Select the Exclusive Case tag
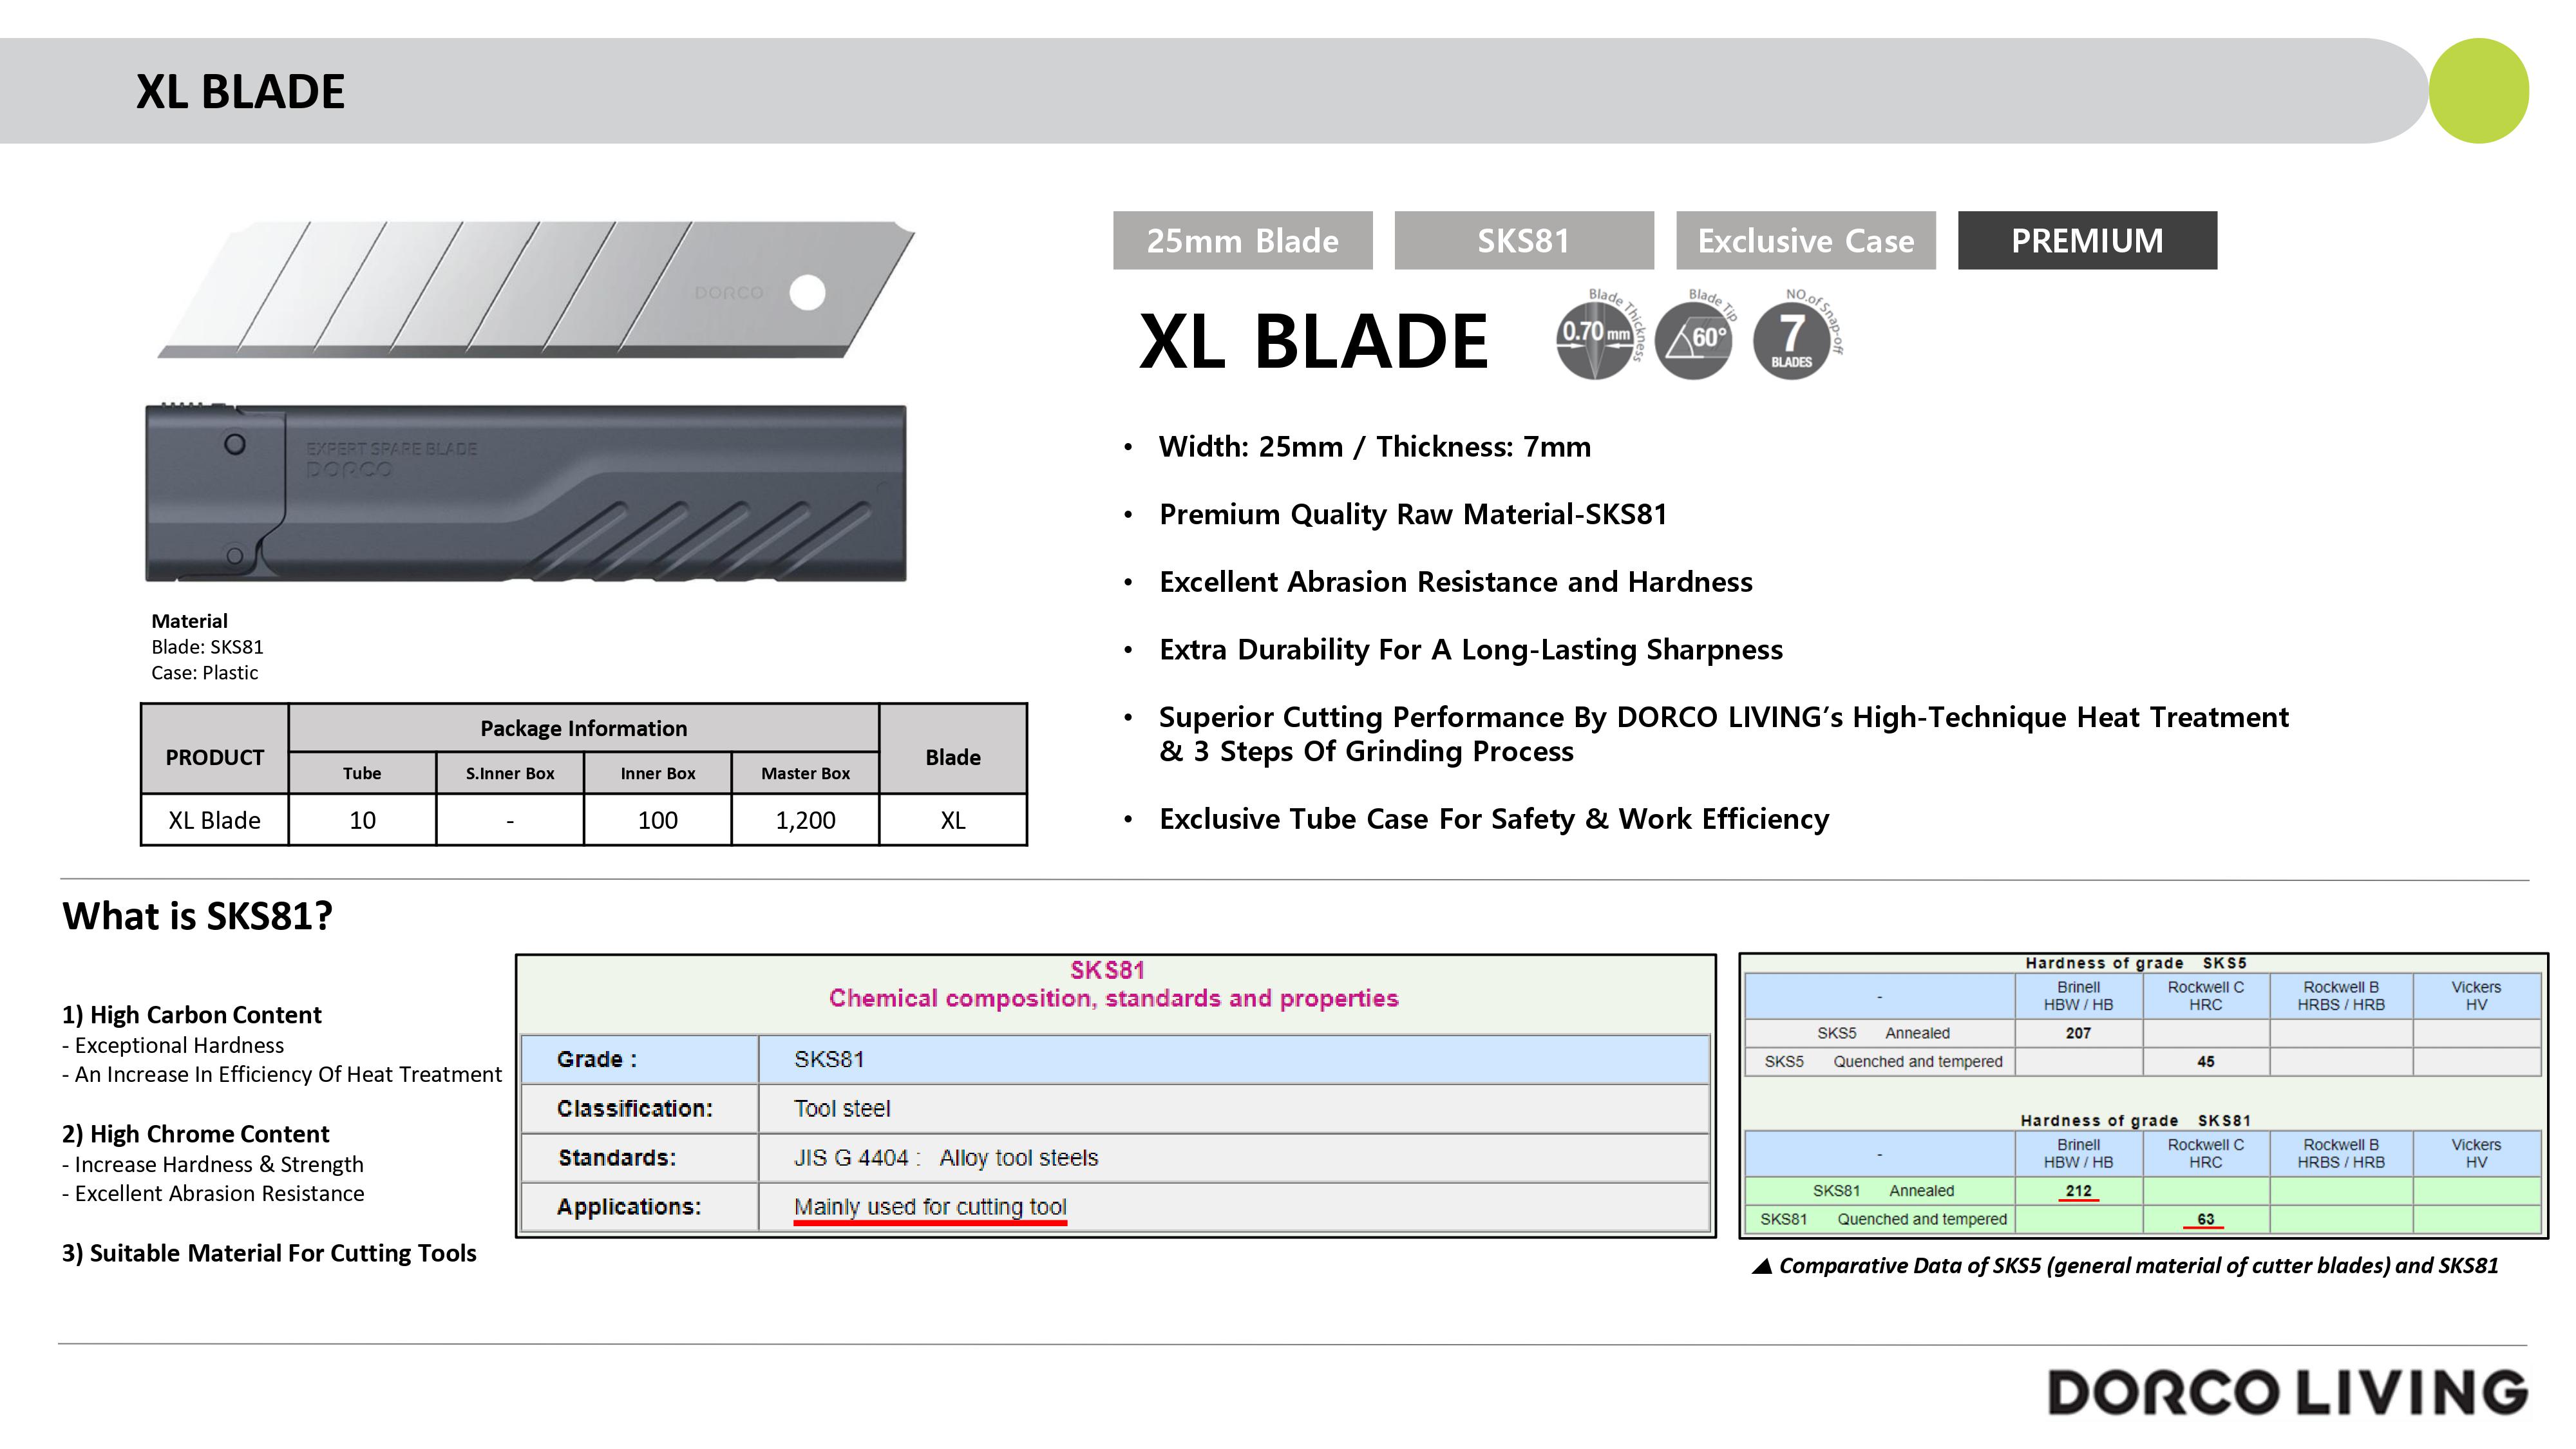This screenshot has height=1449, width=2576. click(1805, 240)
